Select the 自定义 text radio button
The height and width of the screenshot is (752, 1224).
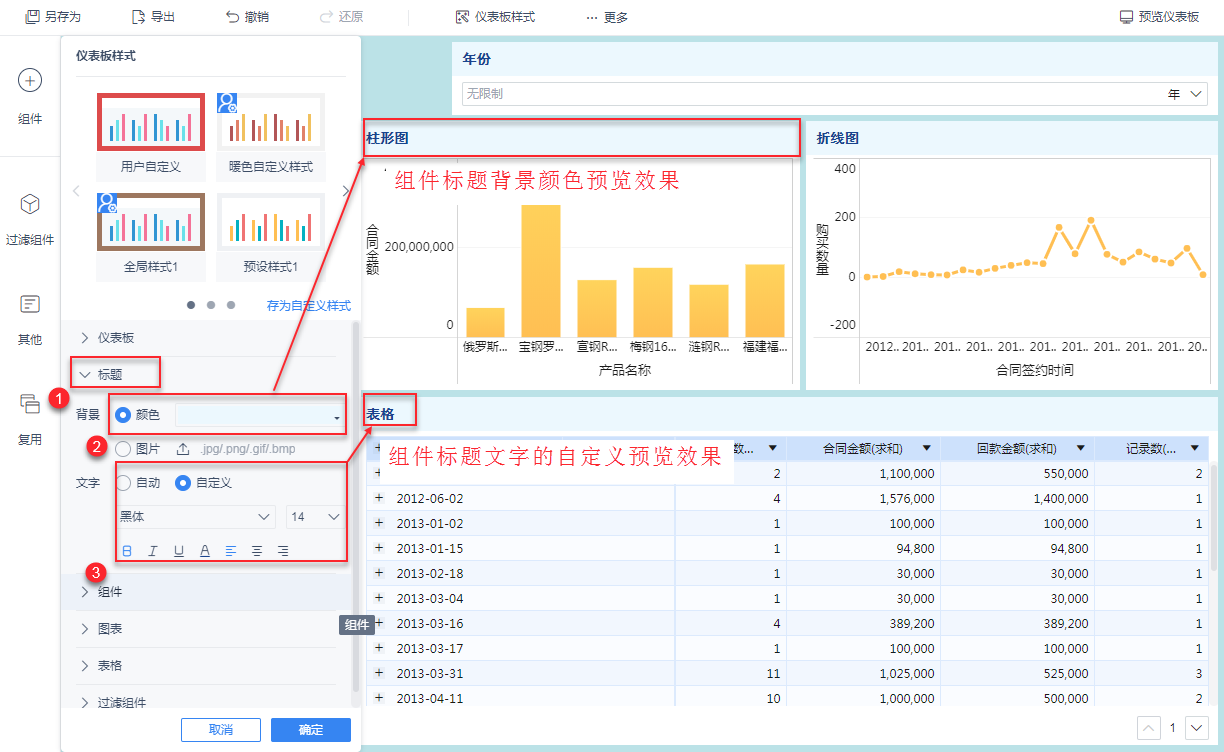[x=183, y=482]
